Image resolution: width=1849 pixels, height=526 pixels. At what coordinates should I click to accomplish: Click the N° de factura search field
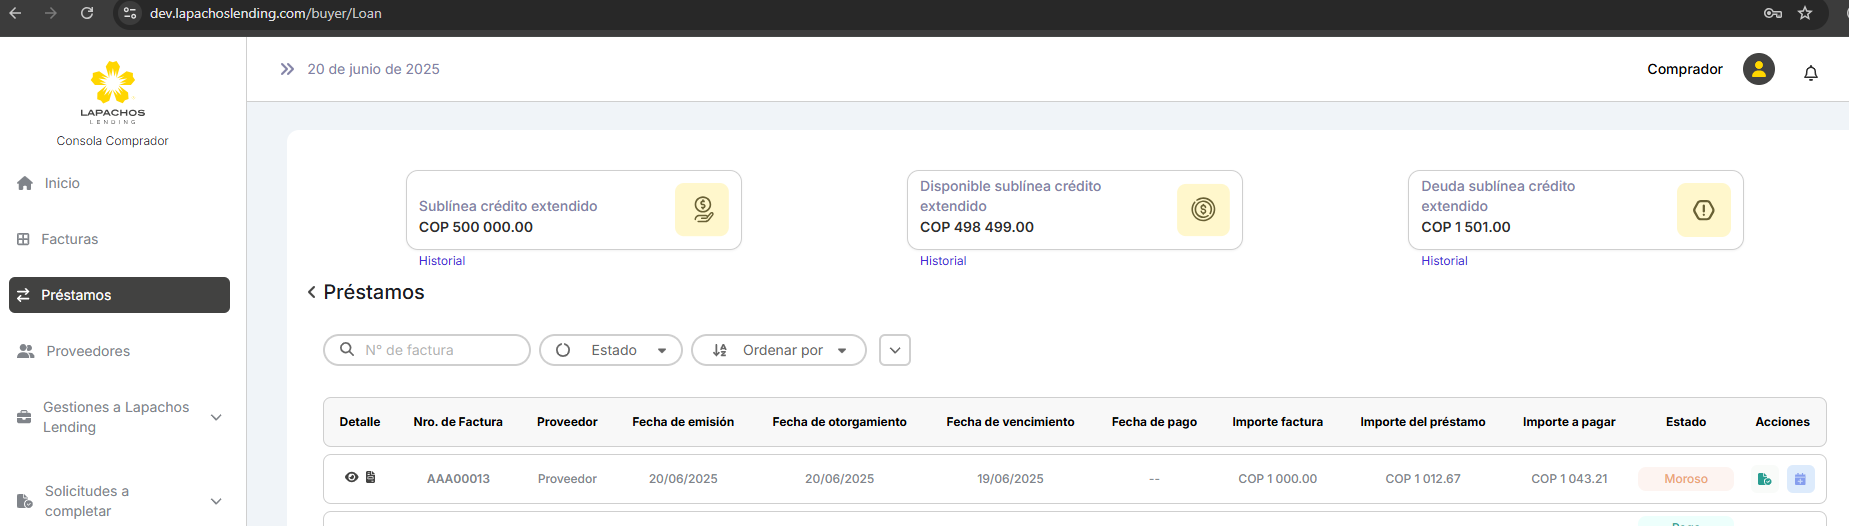(440, 350)
